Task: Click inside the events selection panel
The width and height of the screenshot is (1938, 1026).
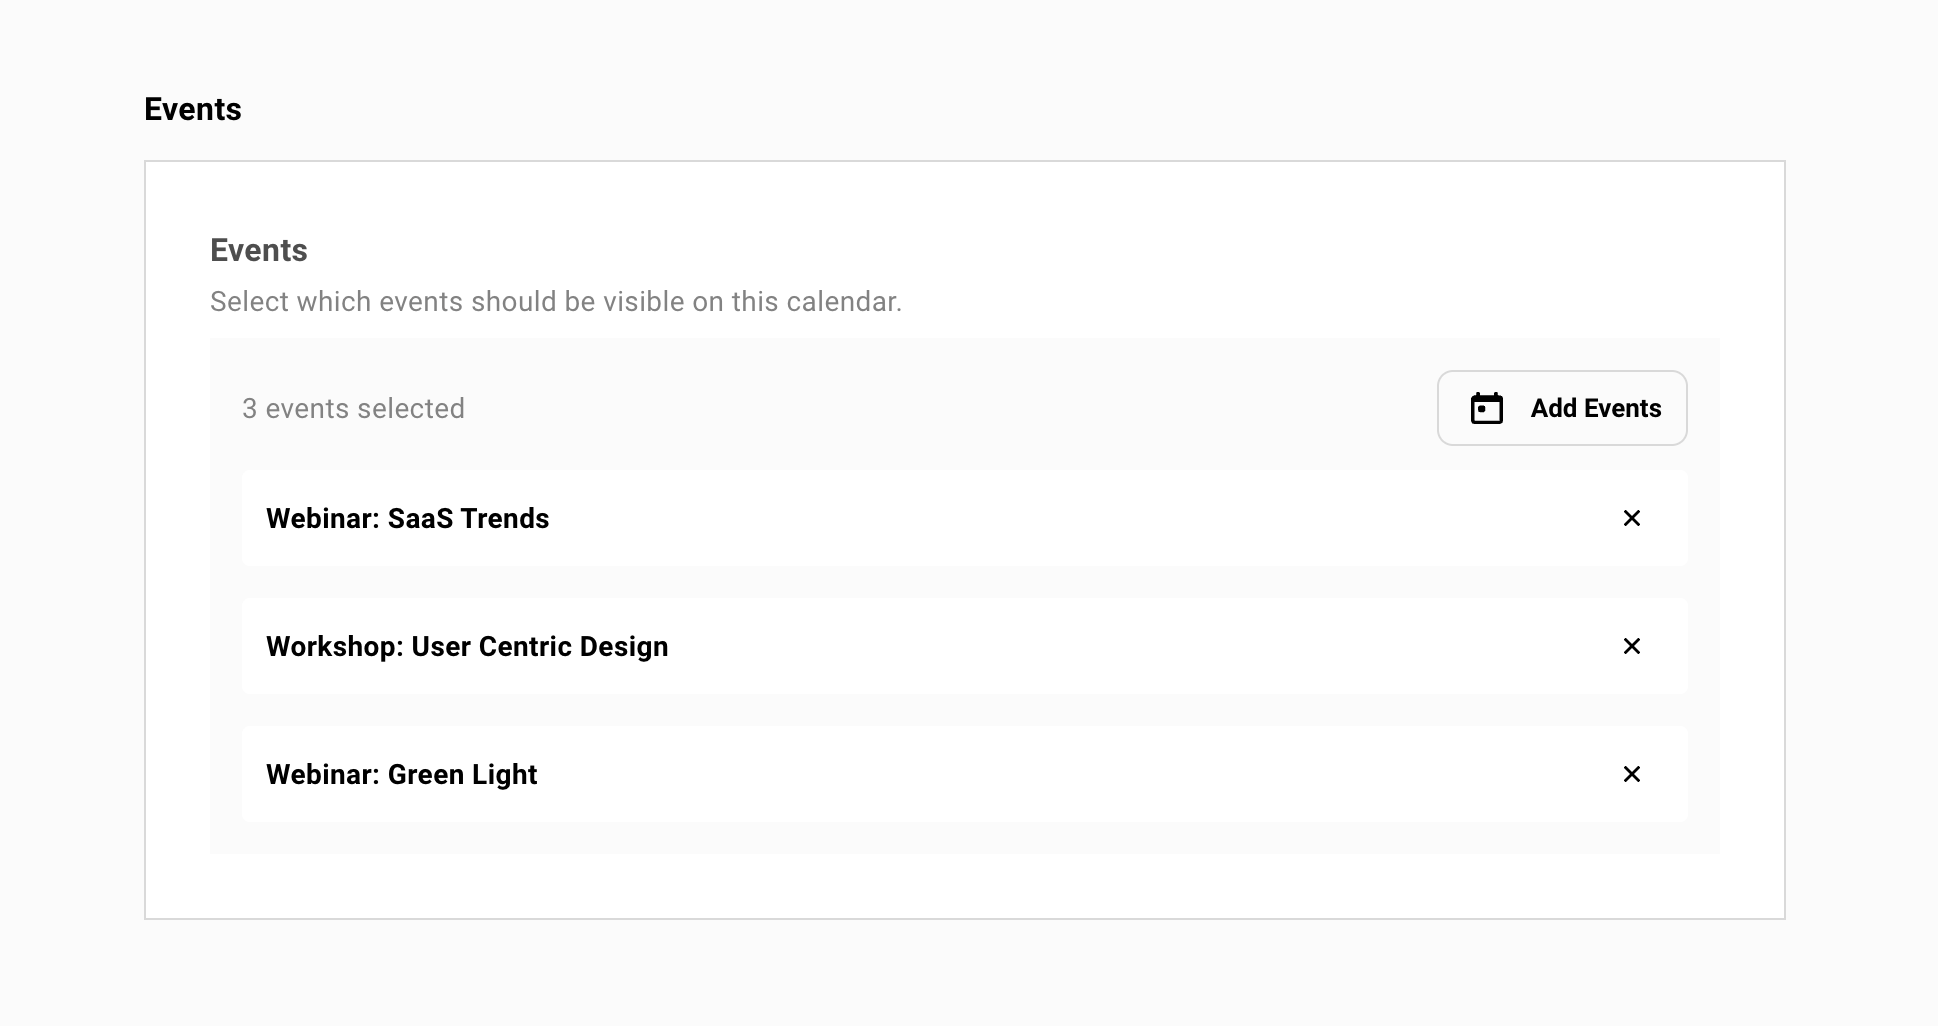Action: pyautogui.click(x=964, y=595)
